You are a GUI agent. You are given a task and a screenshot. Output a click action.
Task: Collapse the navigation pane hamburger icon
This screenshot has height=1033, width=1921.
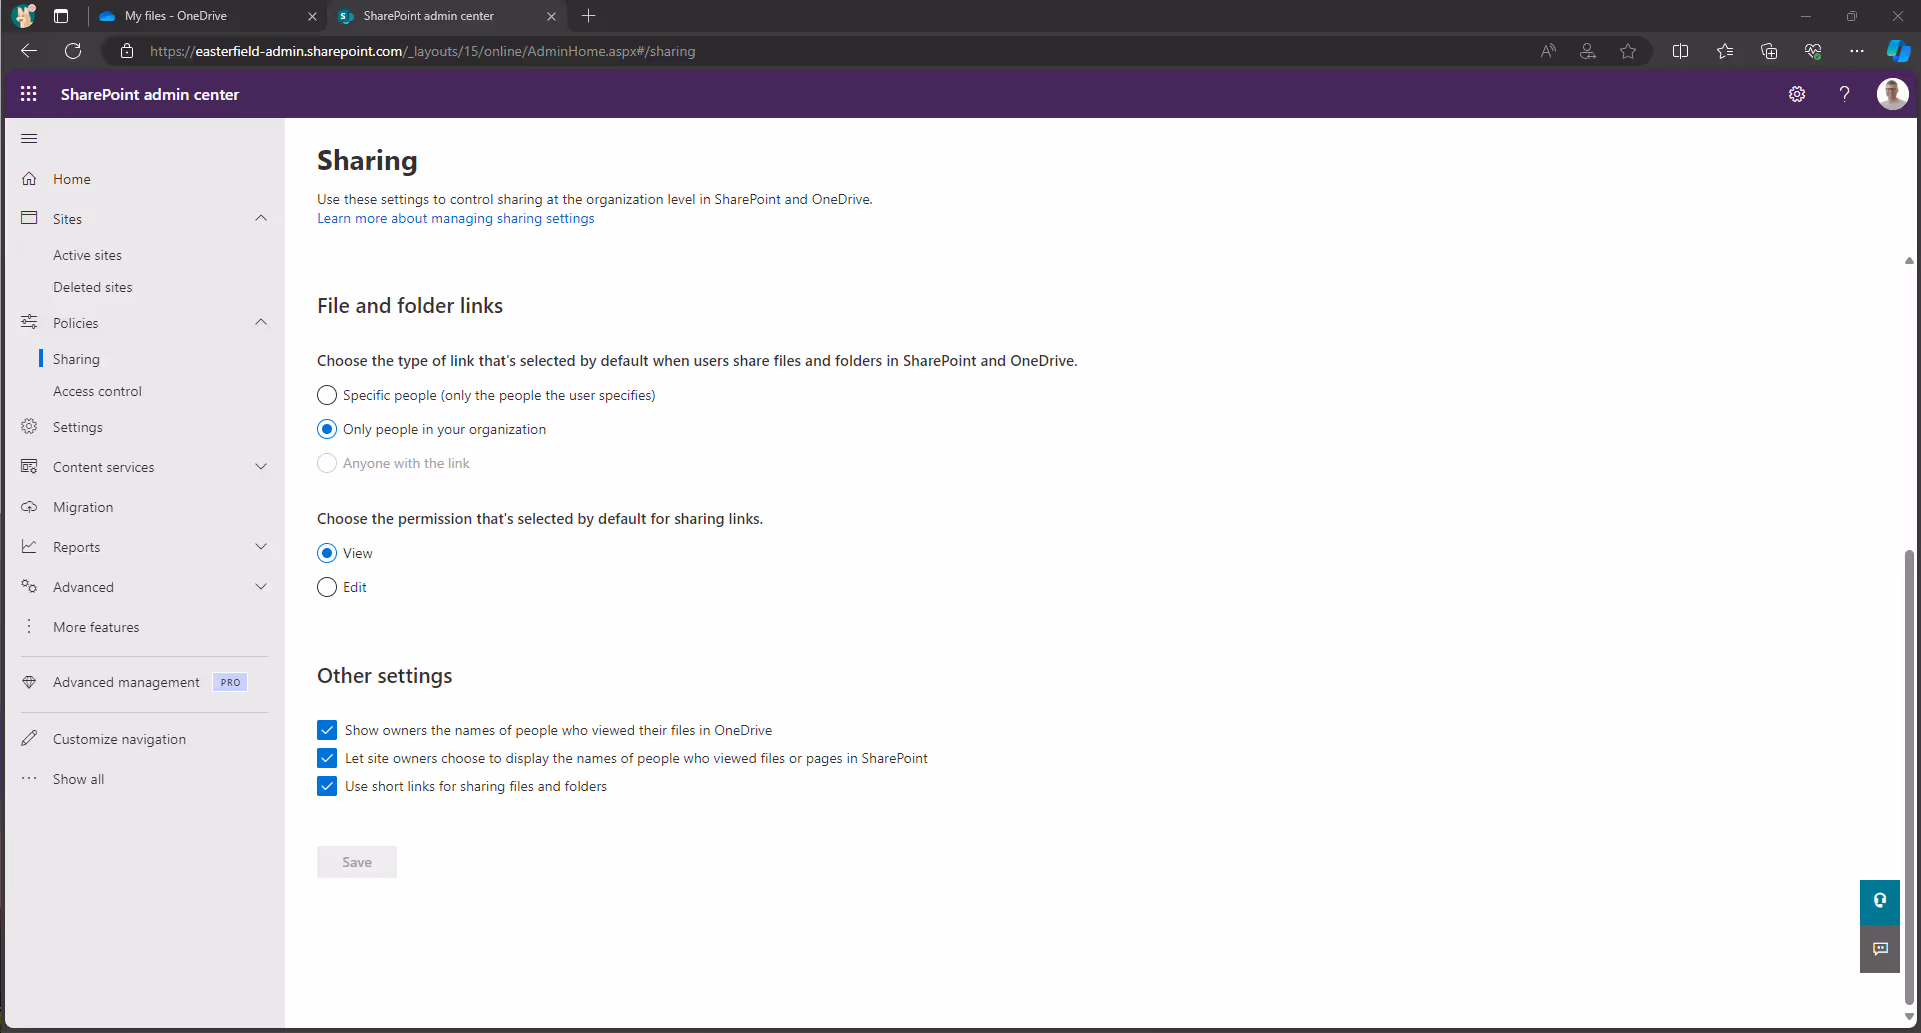[29, 138]
